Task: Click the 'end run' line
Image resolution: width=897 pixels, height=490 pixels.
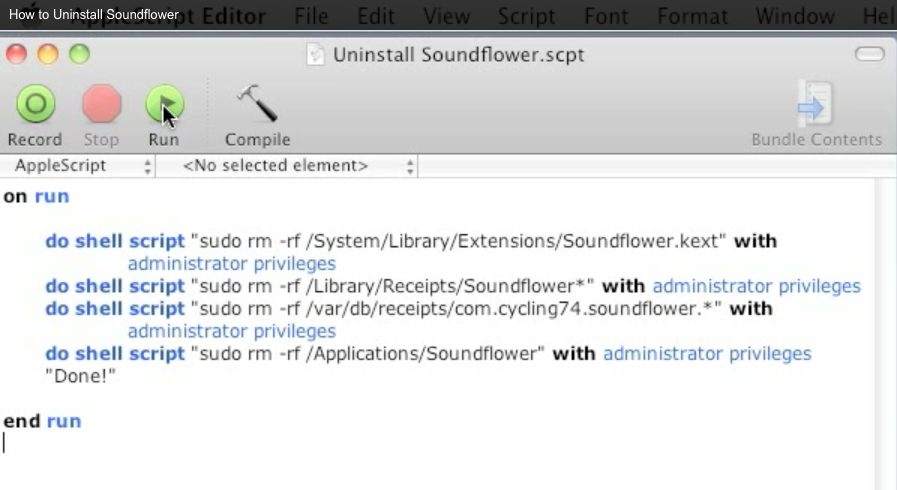Action: pyautogui.click(x=42, y=421)
